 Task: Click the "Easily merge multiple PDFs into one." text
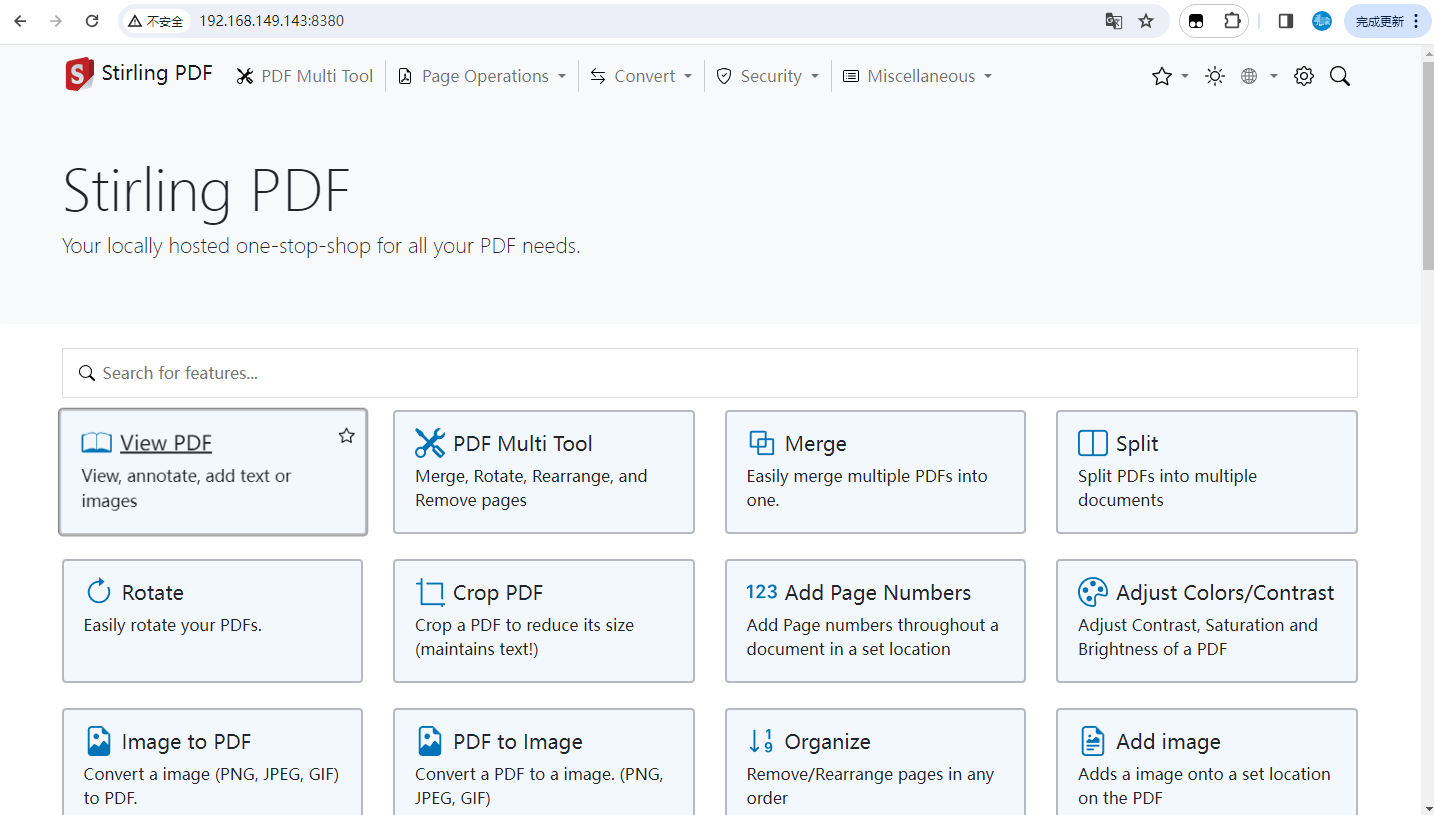(867, 488)
